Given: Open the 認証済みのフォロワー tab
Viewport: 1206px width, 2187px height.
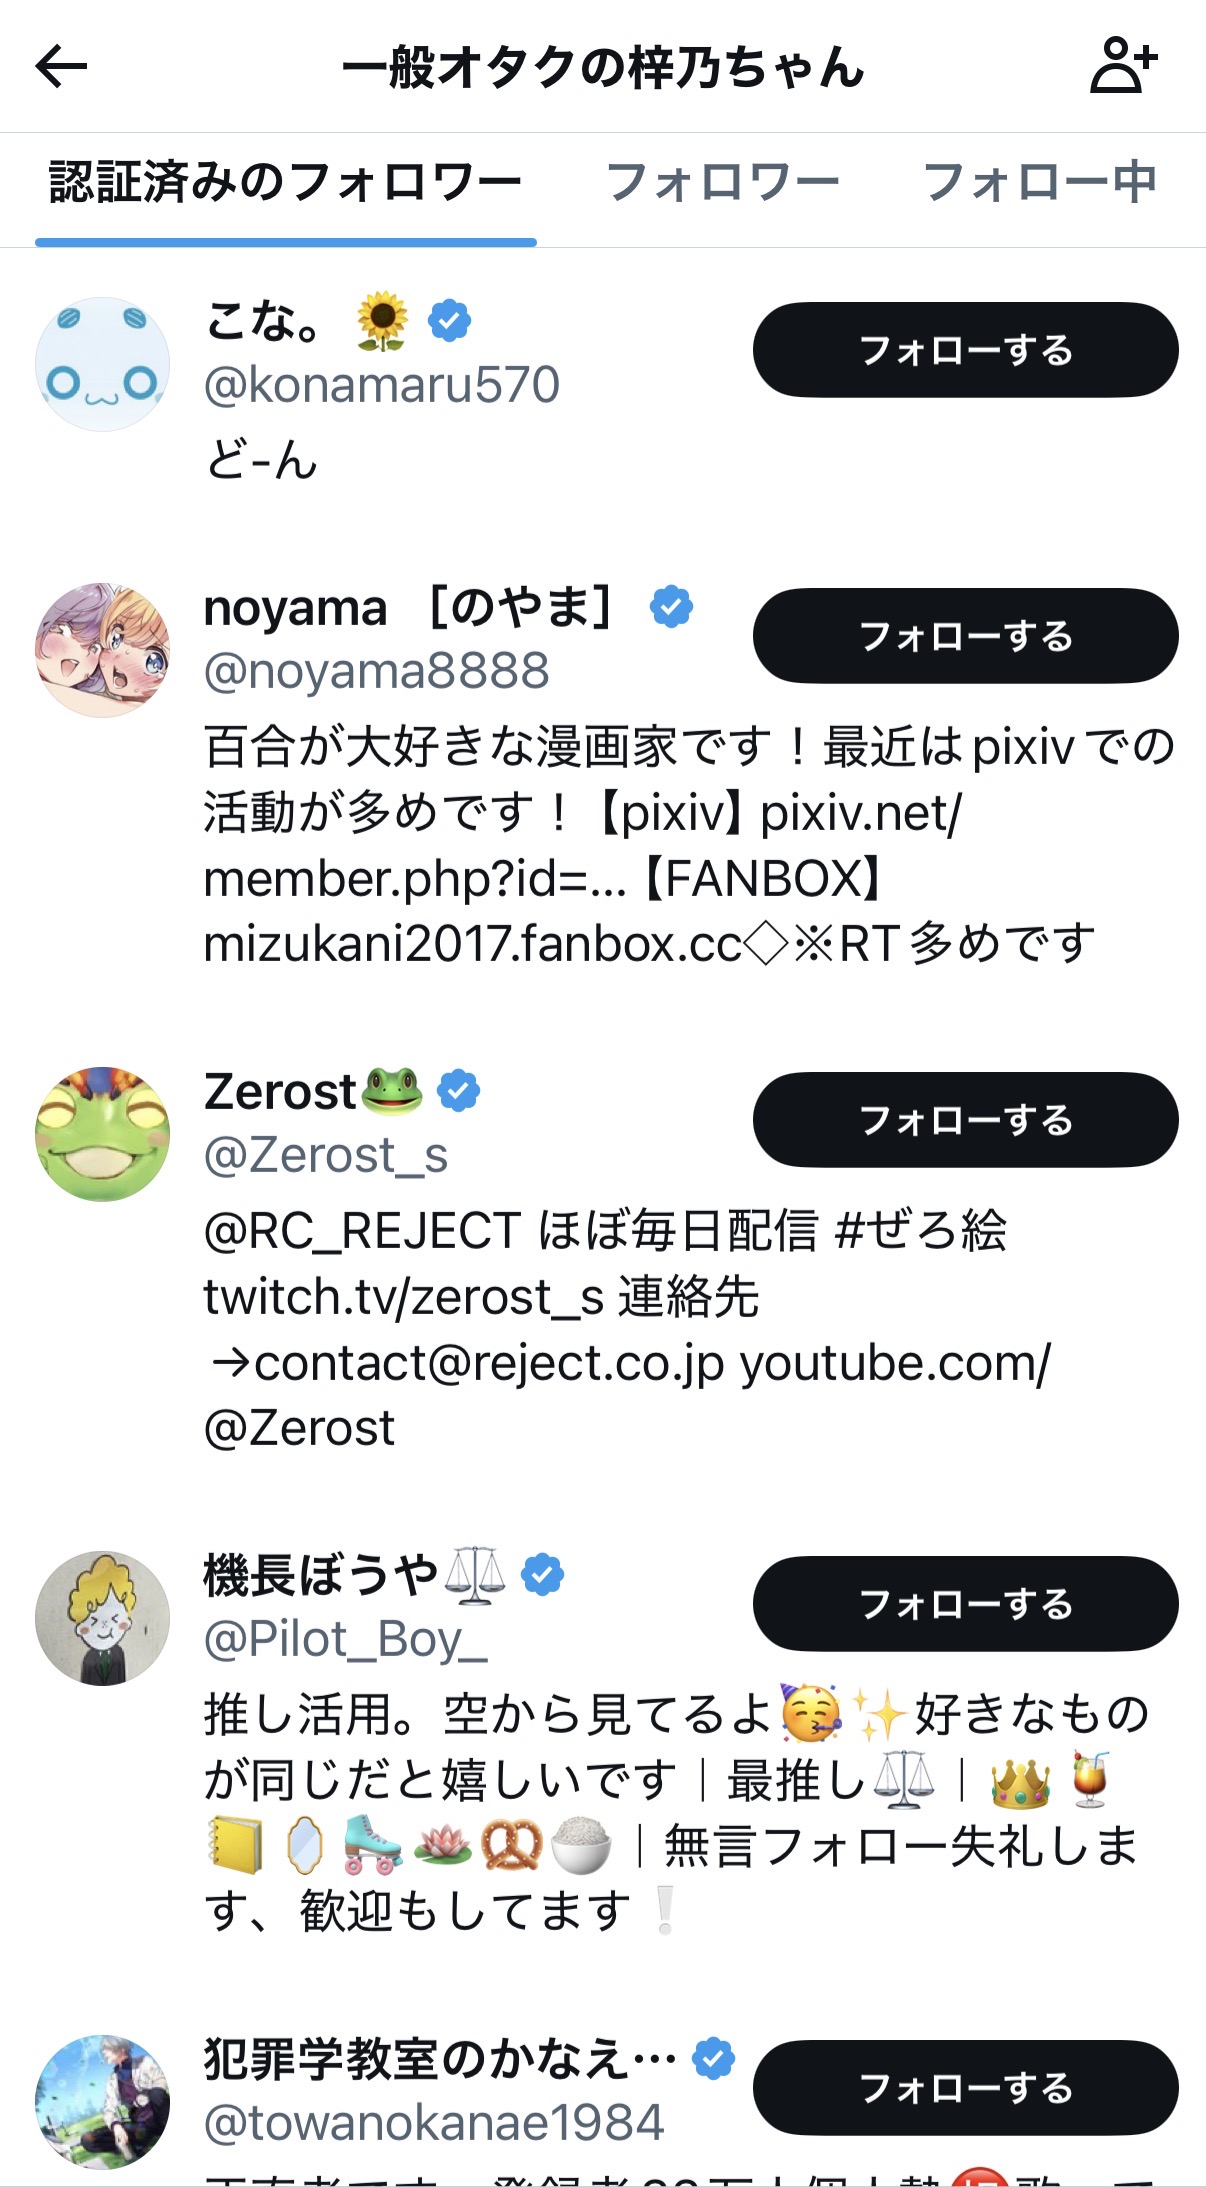Looking at the screenshot, I should pos(285,183).
